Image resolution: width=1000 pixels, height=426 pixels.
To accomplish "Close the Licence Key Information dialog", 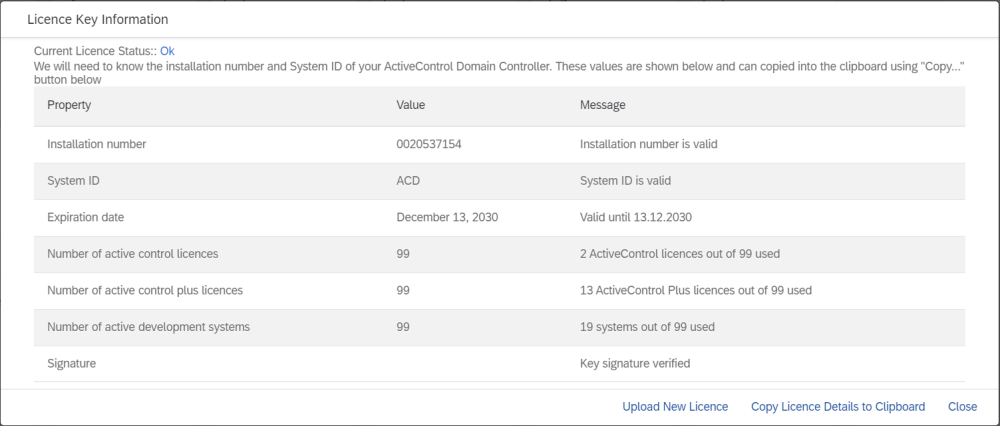I will tap(962, 406).
